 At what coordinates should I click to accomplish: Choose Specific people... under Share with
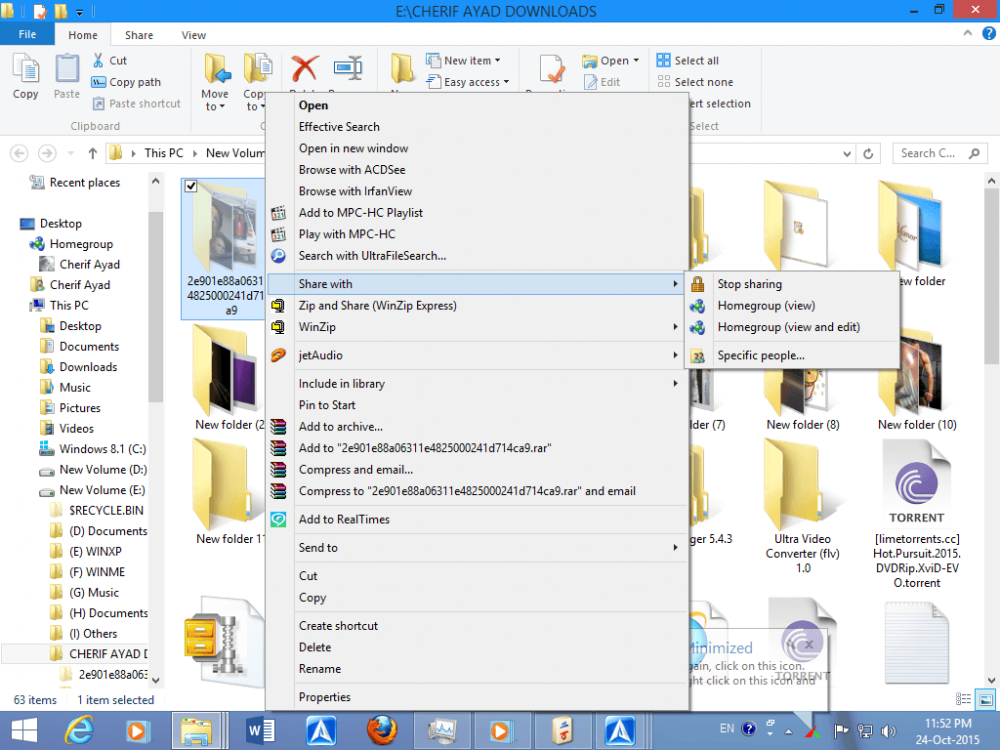coord(760,355)
